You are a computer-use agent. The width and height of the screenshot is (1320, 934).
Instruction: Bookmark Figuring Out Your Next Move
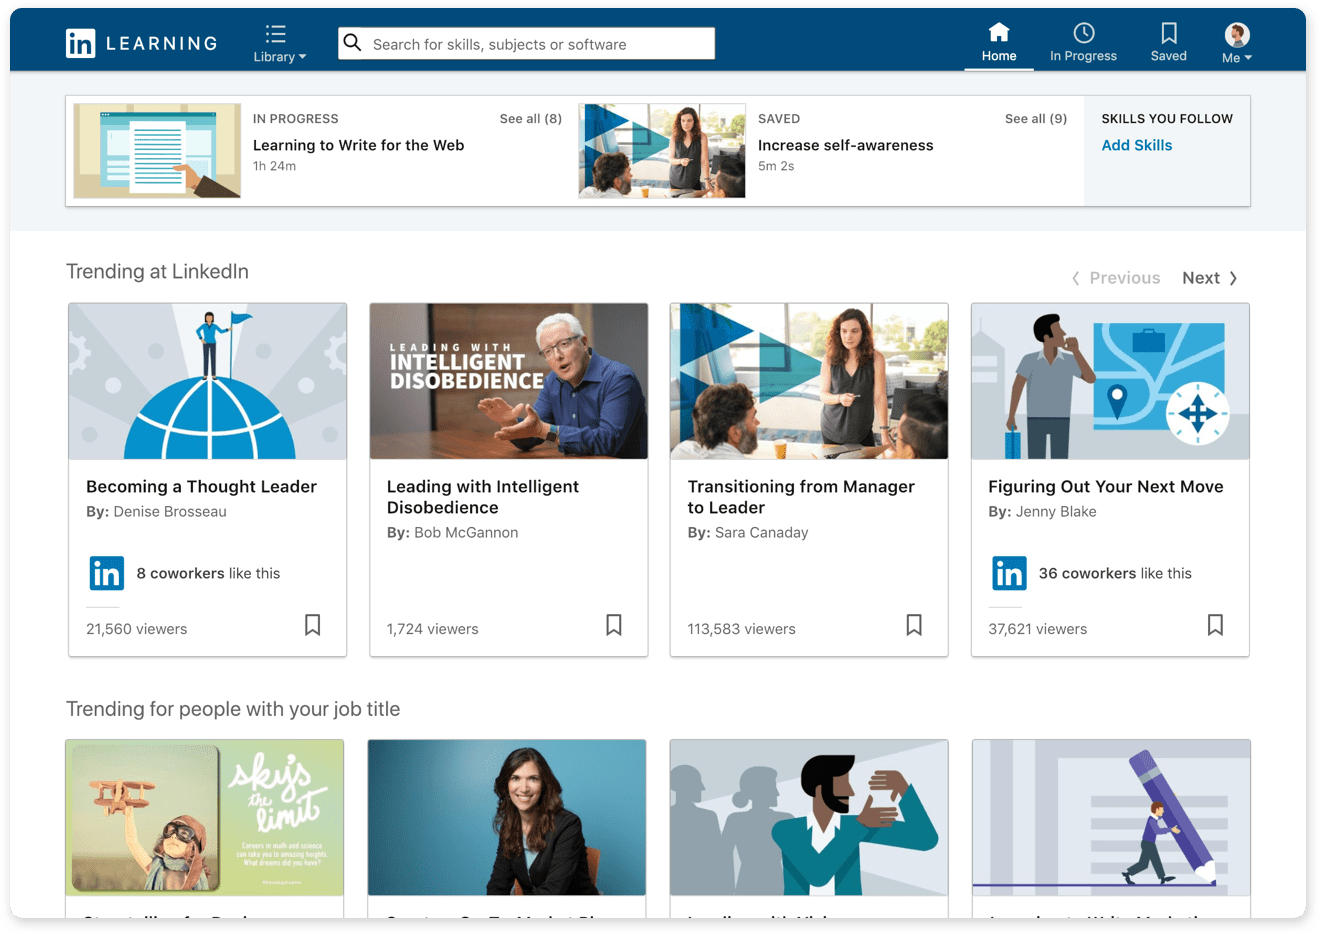tap(1215, 625)
